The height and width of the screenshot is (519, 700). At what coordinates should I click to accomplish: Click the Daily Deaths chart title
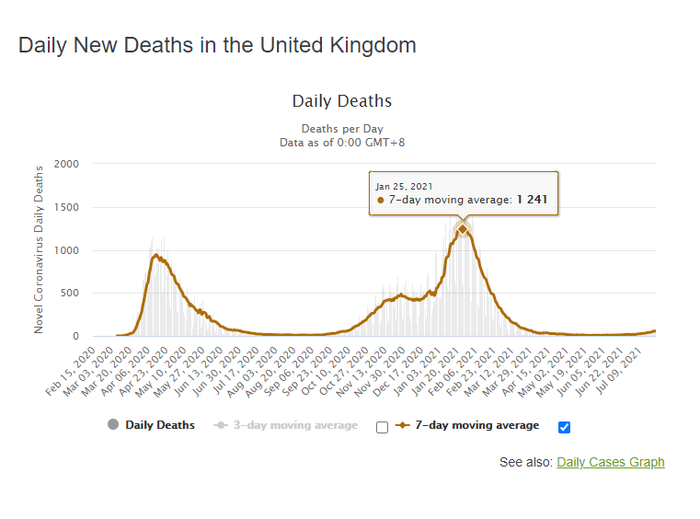342,101
